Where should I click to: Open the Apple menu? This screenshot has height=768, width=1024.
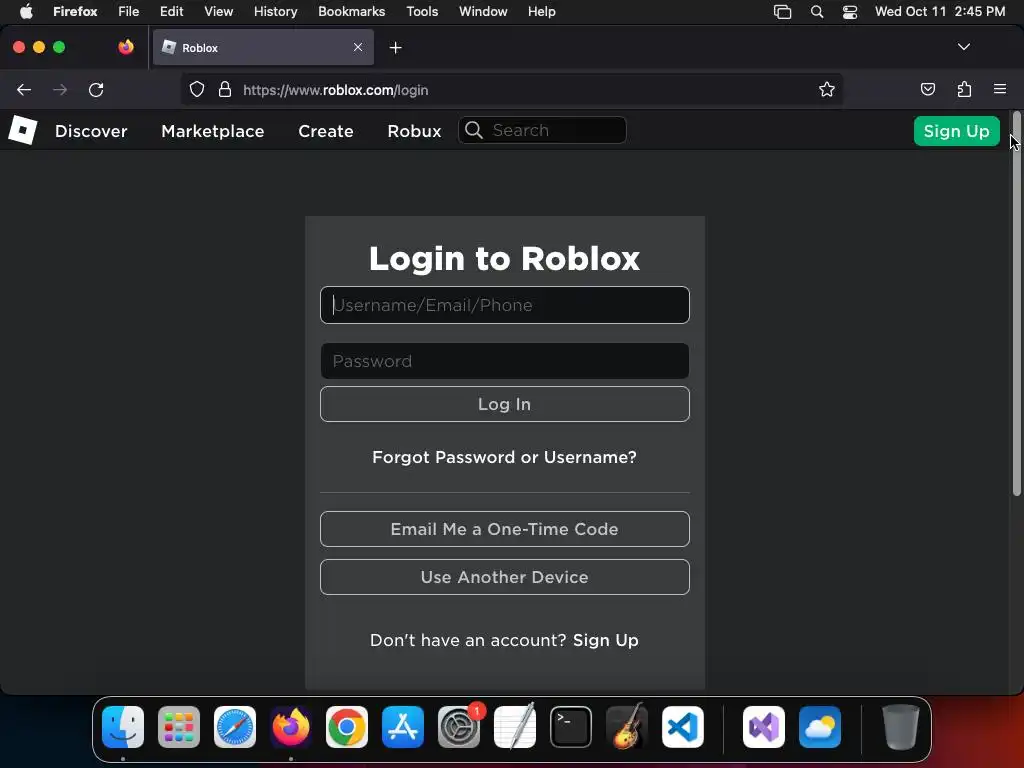click(x=26, y=11)
